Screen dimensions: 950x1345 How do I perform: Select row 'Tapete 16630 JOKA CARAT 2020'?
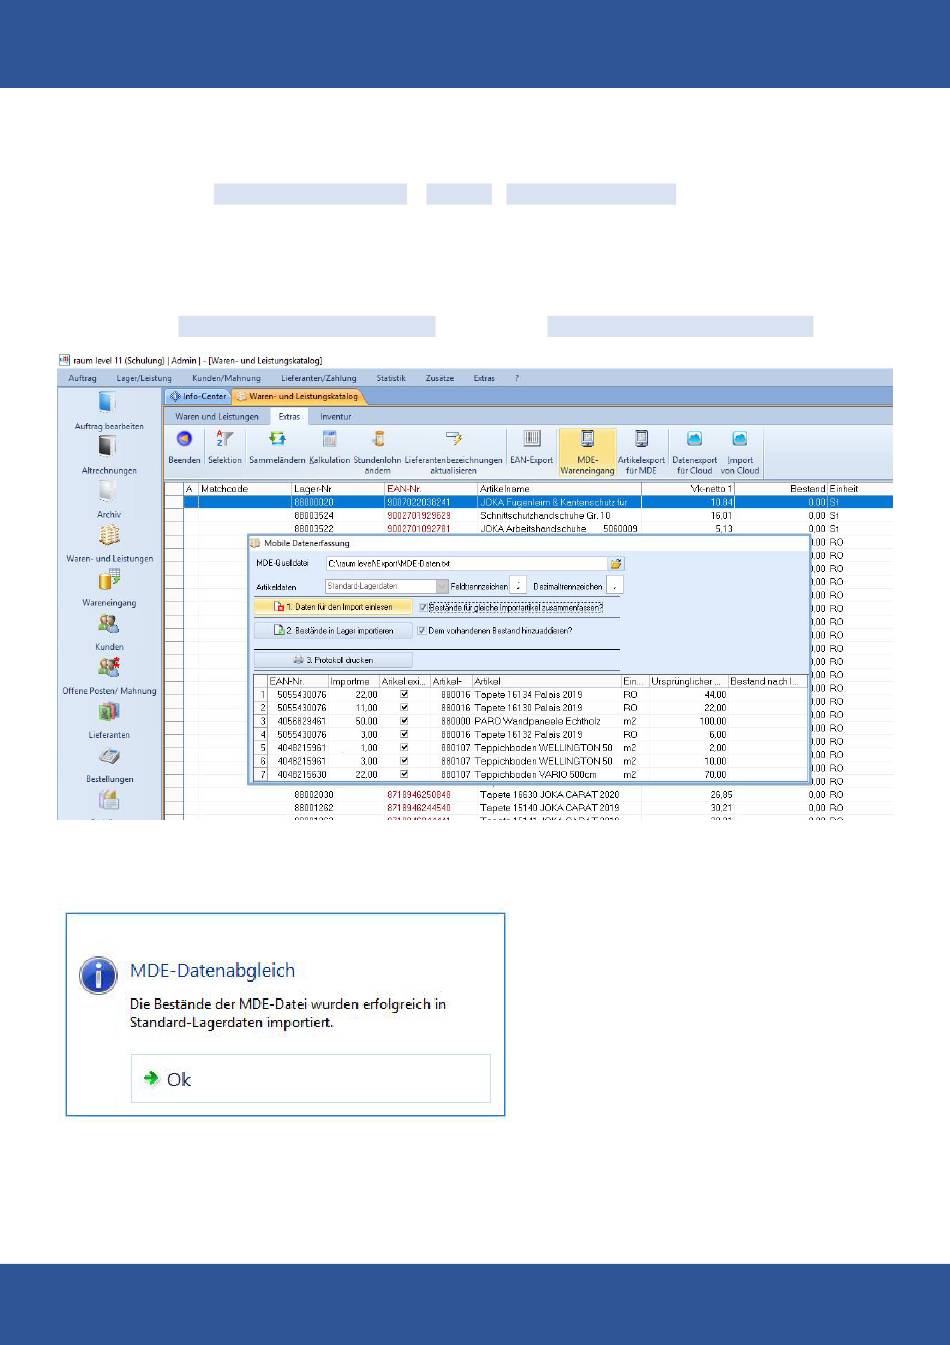528,795
